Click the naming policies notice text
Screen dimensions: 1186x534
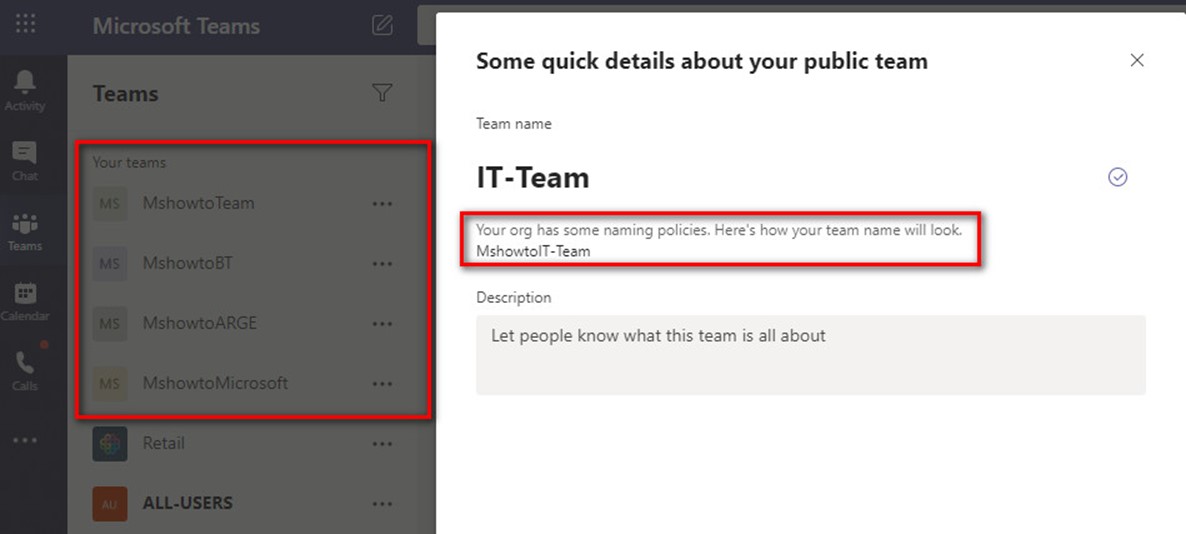click(x=719, y=230)
